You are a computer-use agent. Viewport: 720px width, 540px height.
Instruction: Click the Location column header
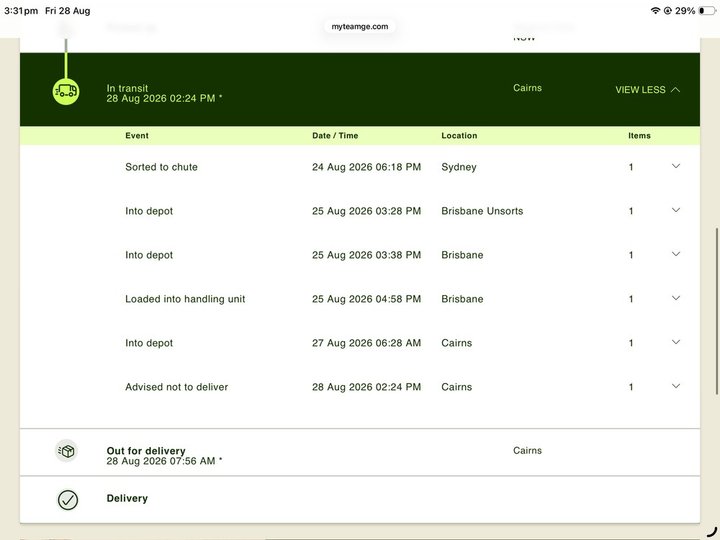point(459,135)
